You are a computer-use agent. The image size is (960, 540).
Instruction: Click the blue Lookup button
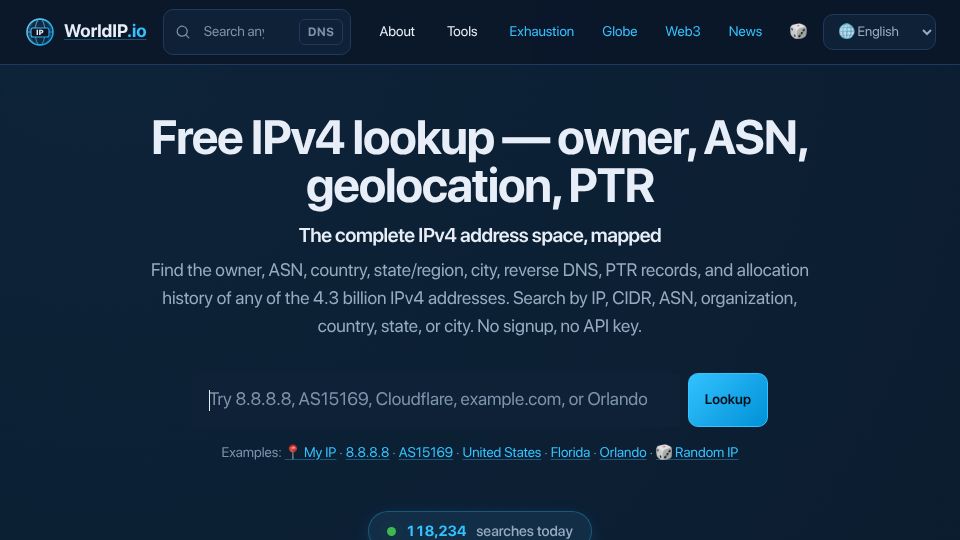point(727,400)
